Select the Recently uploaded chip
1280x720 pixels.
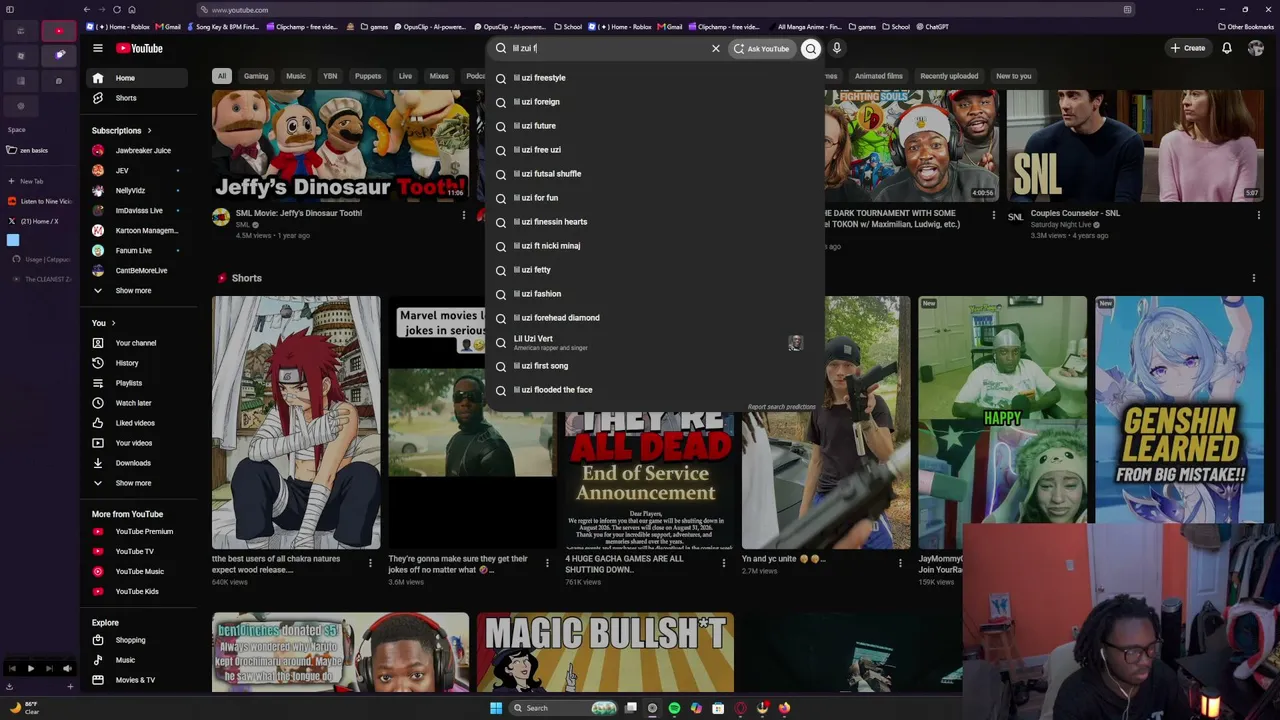[949, 76]
